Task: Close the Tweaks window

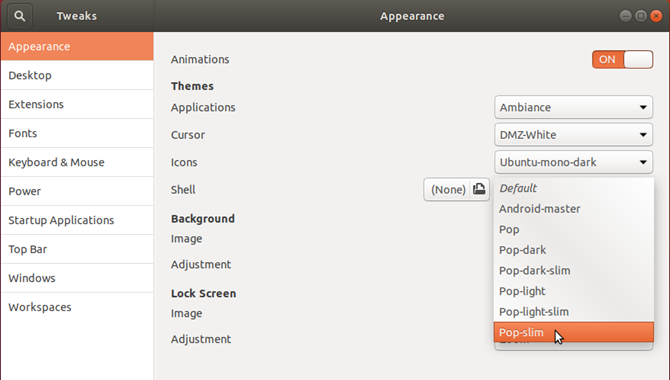Action: [x=656, y=16]
